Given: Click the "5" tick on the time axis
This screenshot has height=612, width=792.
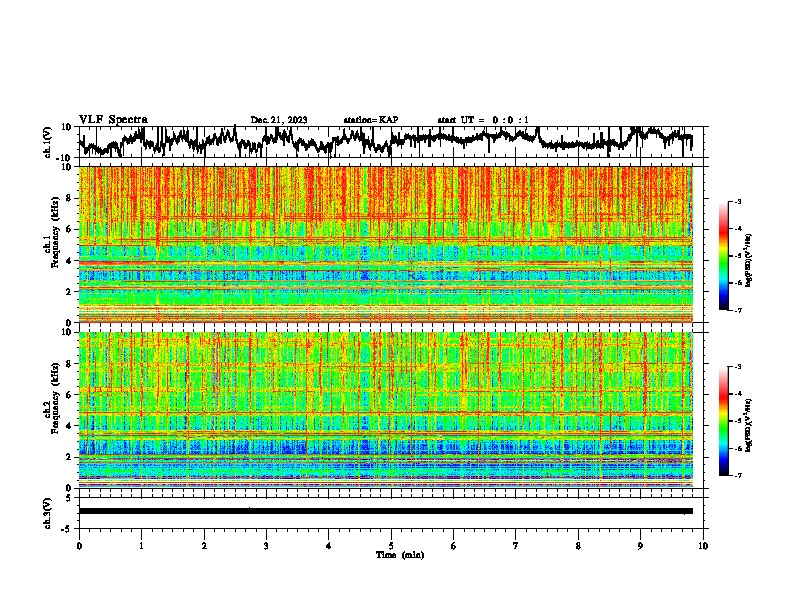Looking at the screenshot, I should (x=391, y=546).
